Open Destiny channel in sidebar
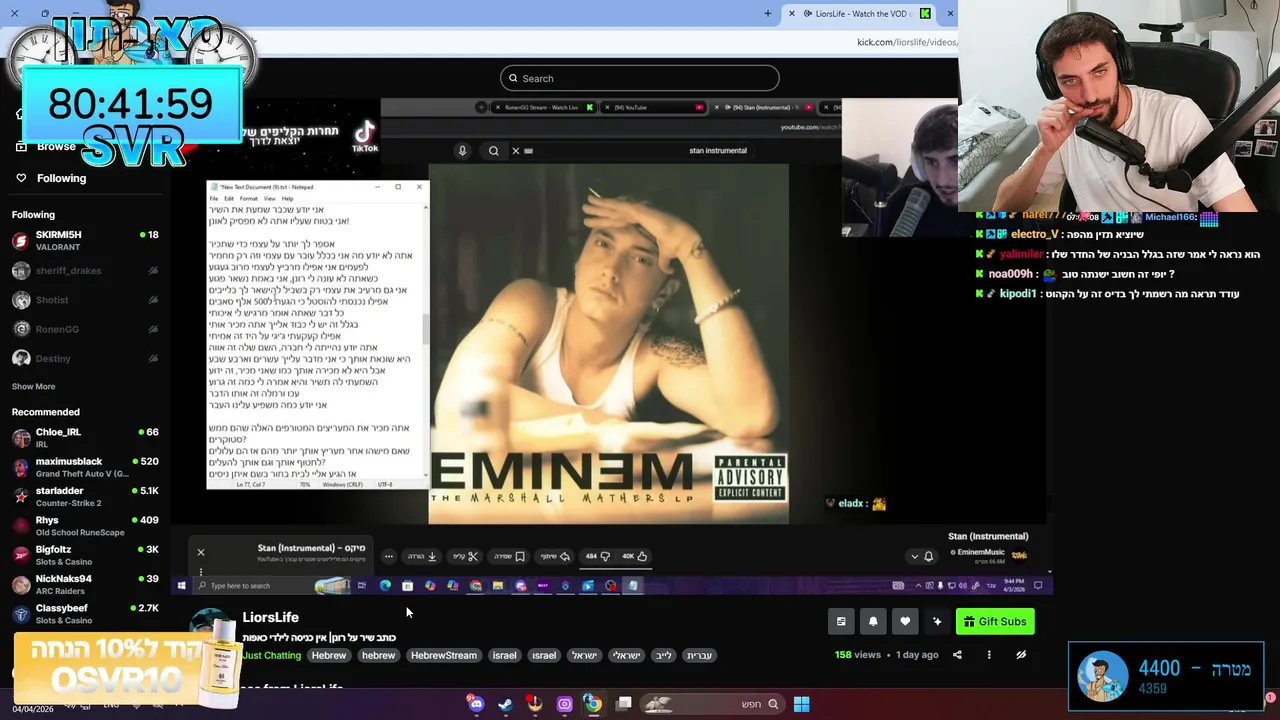The width and height of the screenshot is (1280, 720). point(85,358)
